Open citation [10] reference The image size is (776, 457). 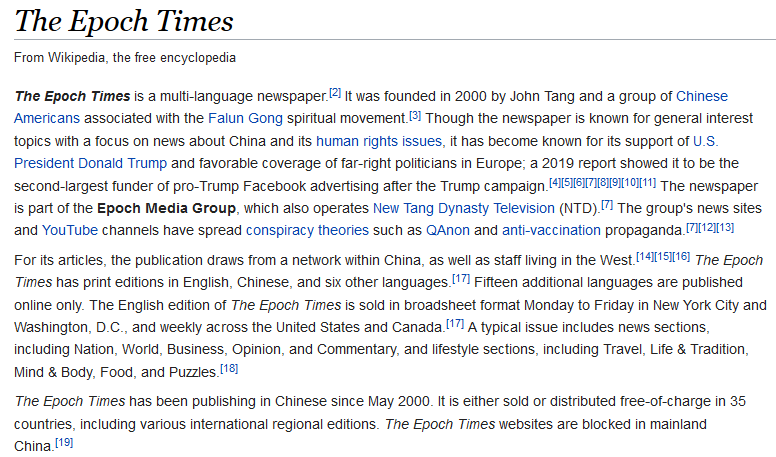[630, 183]
